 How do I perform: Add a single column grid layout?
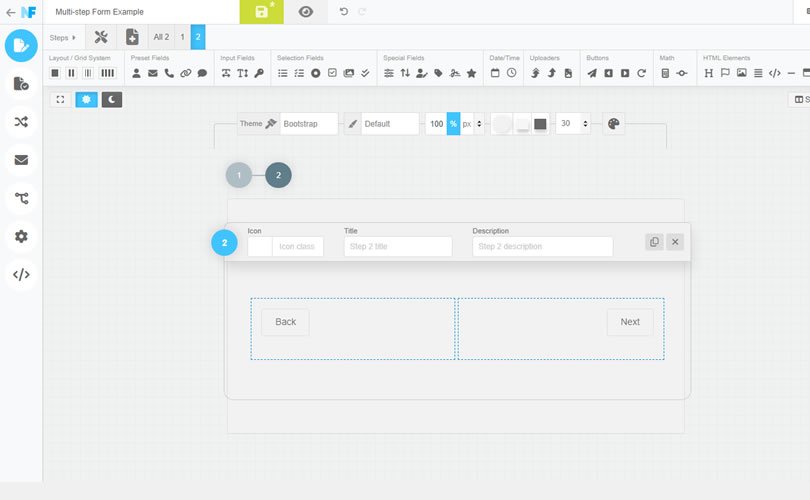pyautogui.click(x=55, y=73)
